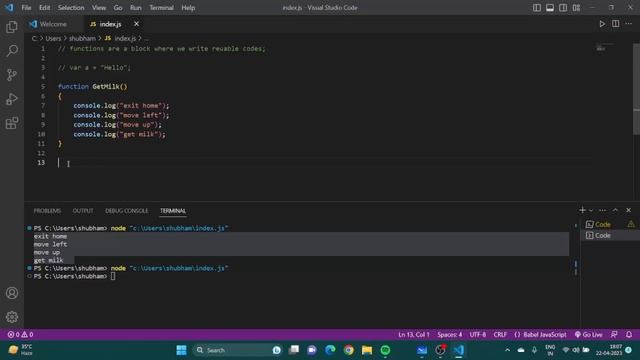Select the first Code terminal with warning
This screenshot has width=640, height=360.
point(610,224)
